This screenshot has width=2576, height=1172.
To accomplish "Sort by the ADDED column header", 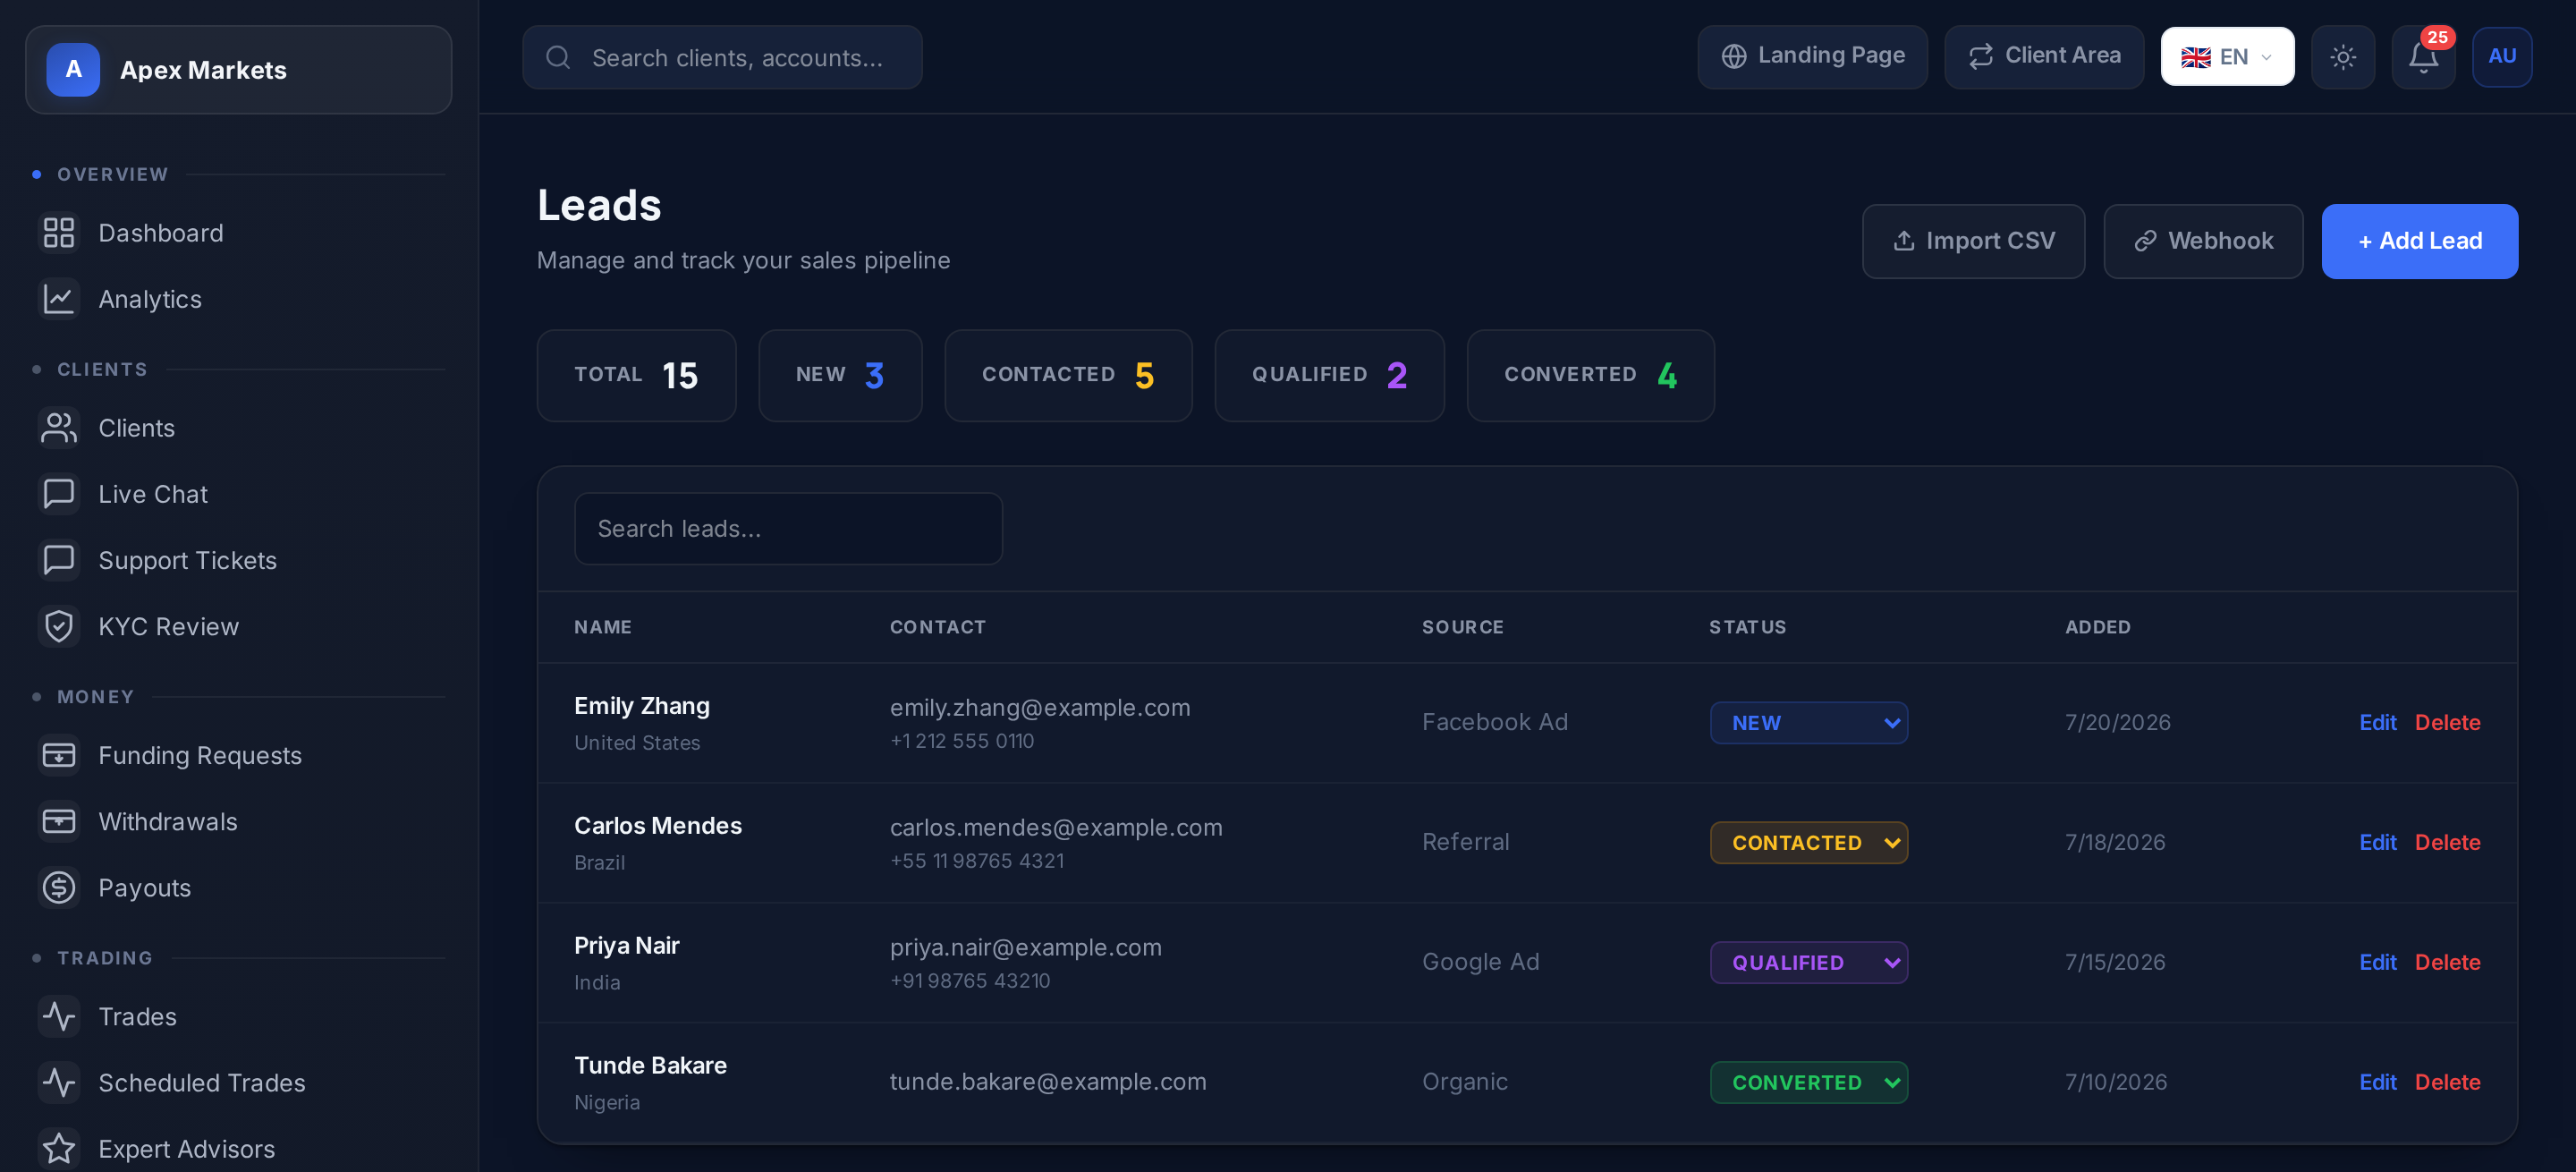I will (2097, 627).
